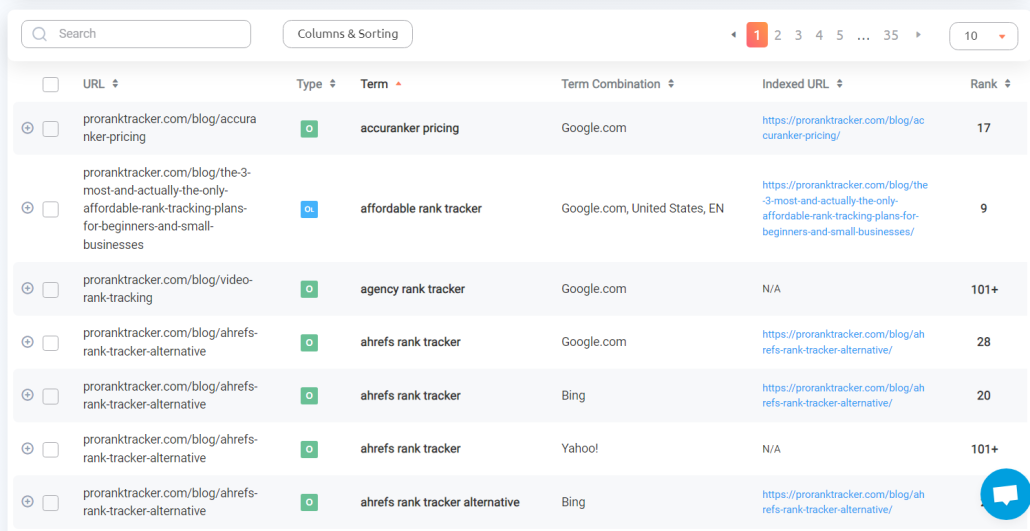
Task: Check the ahrefs rank tracker Google.com row checkbox
Action: click(51, 342)
